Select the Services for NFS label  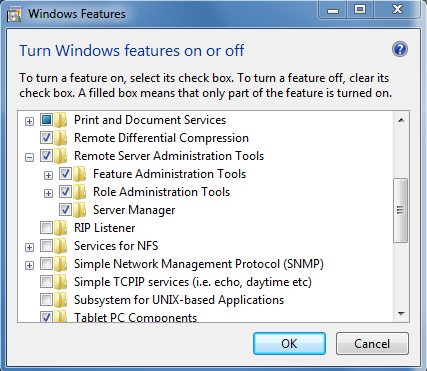(116, 246)
